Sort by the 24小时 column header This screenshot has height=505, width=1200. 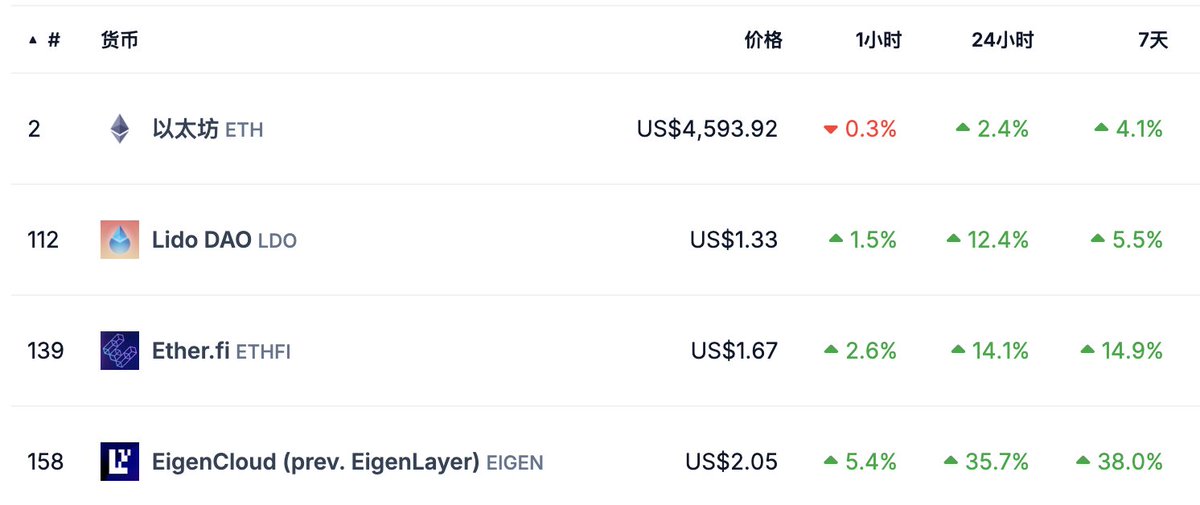click(x=1002, y=41)
